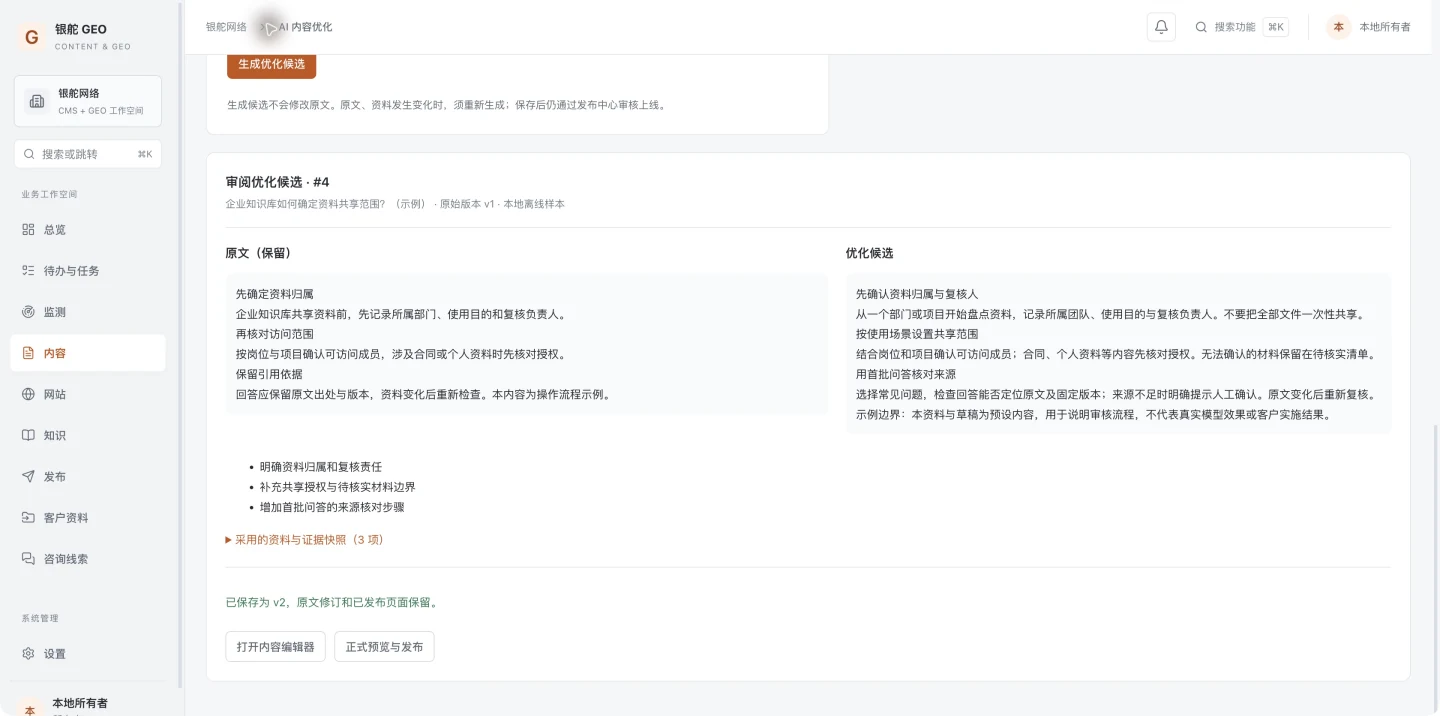Click the 先确定资料归属 line in 原文
The image size is (1440, 716).
tap(275, 294)
